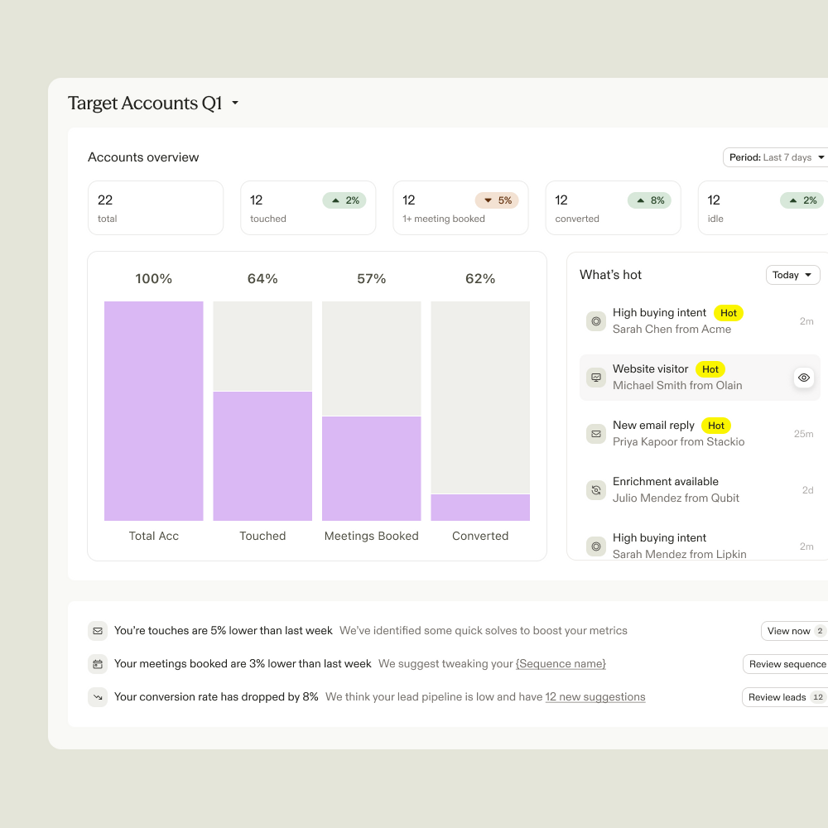Viewport: 828px width, 828px height.
Task: Click the calendar icon beside meetings booked alert
Action: (x=98, y=664)
